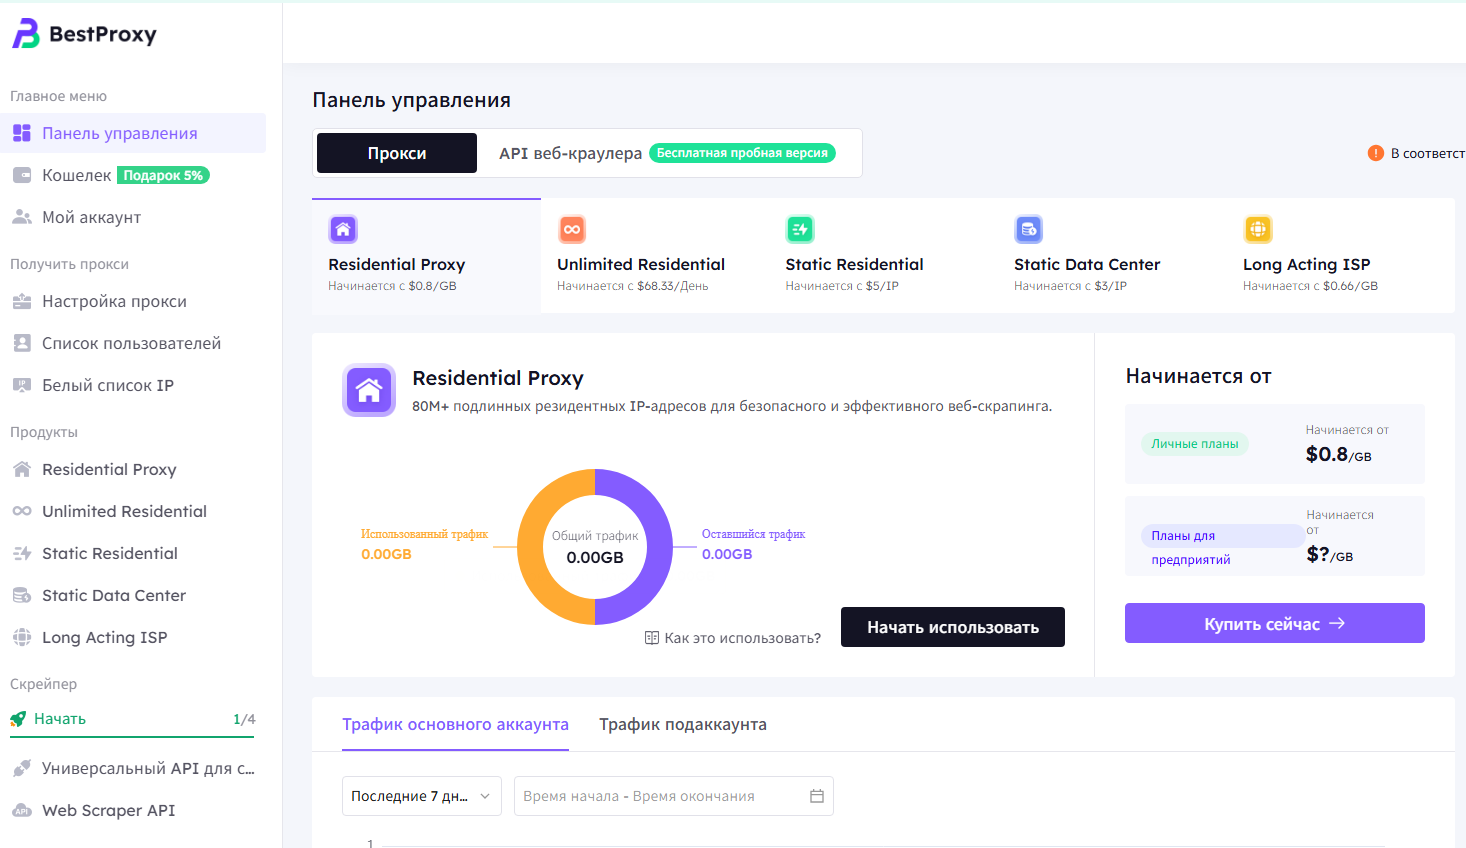
Task: Switch to the Прокси toggle tab
Action: point(397,153)
